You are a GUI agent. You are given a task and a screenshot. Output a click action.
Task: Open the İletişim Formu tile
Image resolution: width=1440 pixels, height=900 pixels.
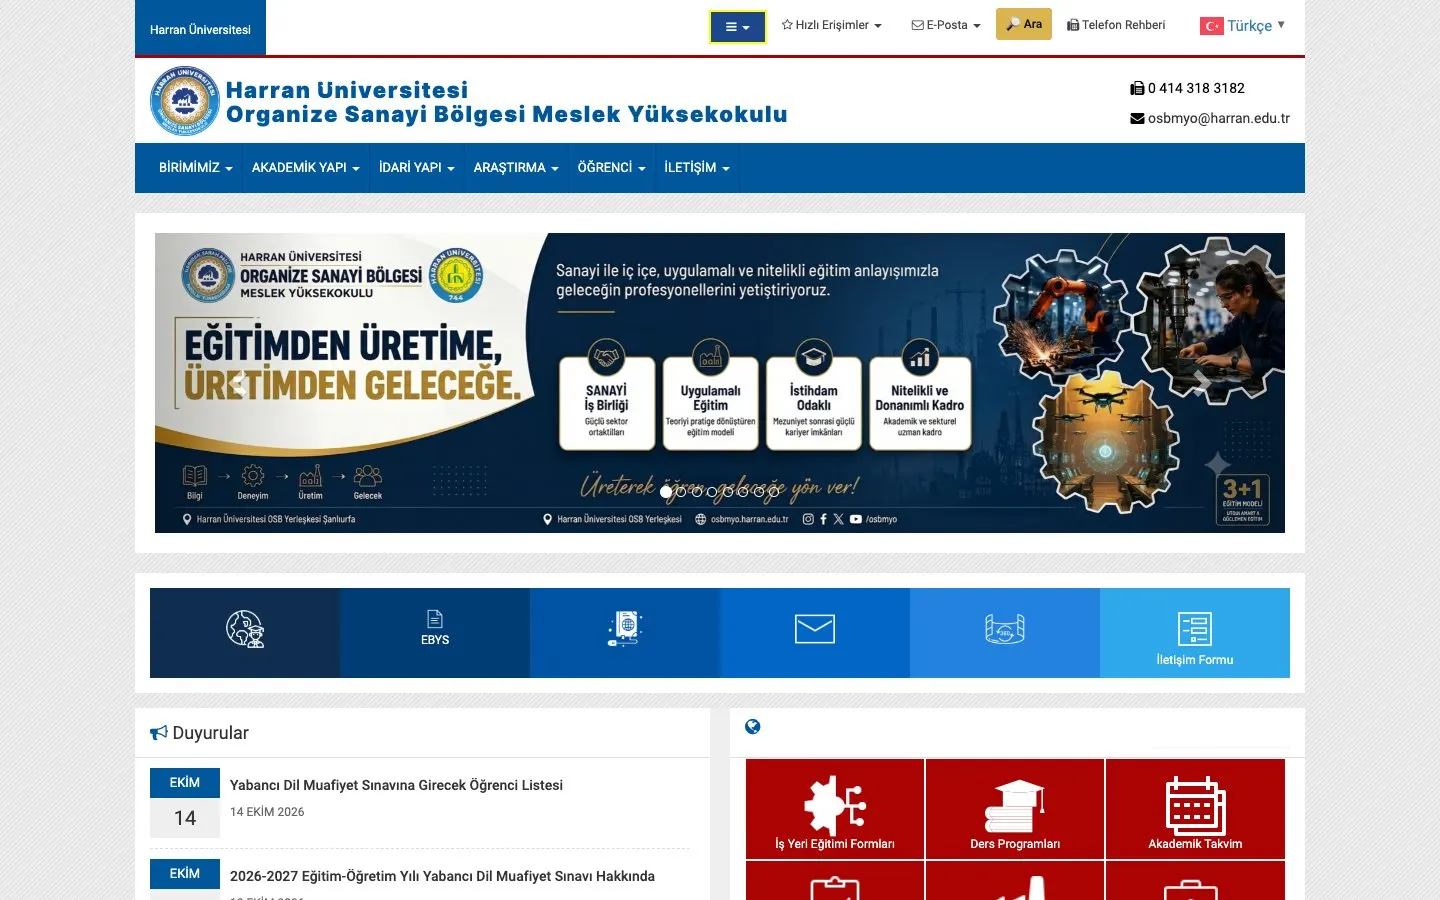coord(1195,633)
